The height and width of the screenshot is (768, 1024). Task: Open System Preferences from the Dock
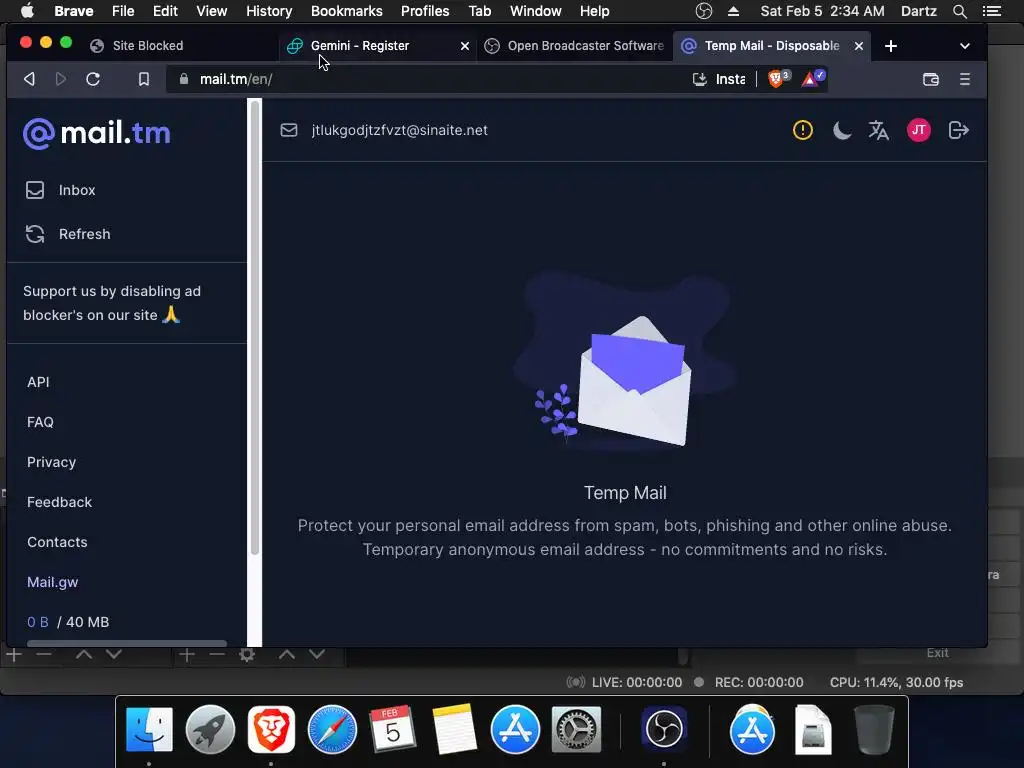point(576,729)
